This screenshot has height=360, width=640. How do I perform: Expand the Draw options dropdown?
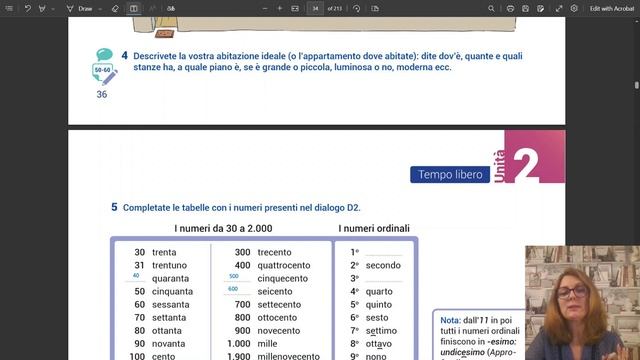pos(100,9)
